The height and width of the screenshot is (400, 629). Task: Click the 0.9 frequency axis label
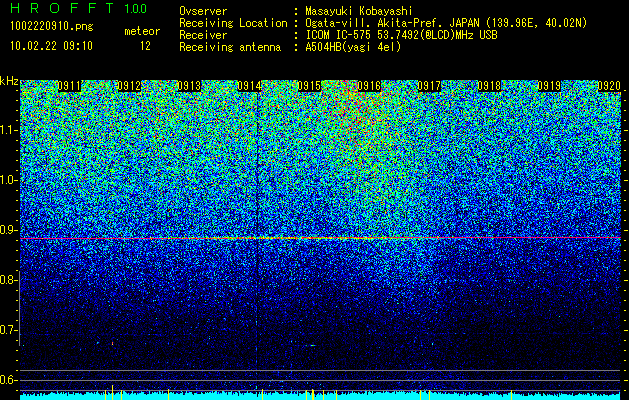coord(8,230)
